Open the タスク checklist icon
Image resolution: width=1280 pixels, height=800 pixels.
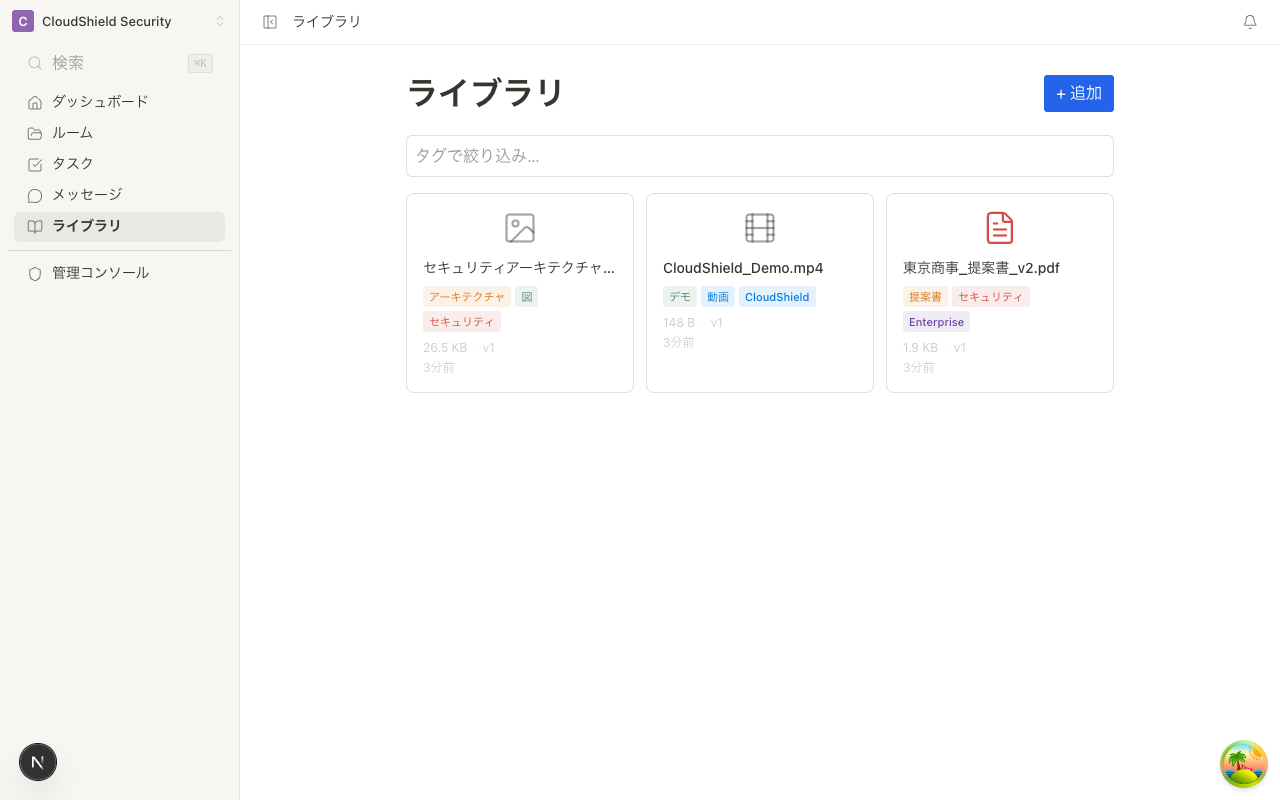click(35, 163)
